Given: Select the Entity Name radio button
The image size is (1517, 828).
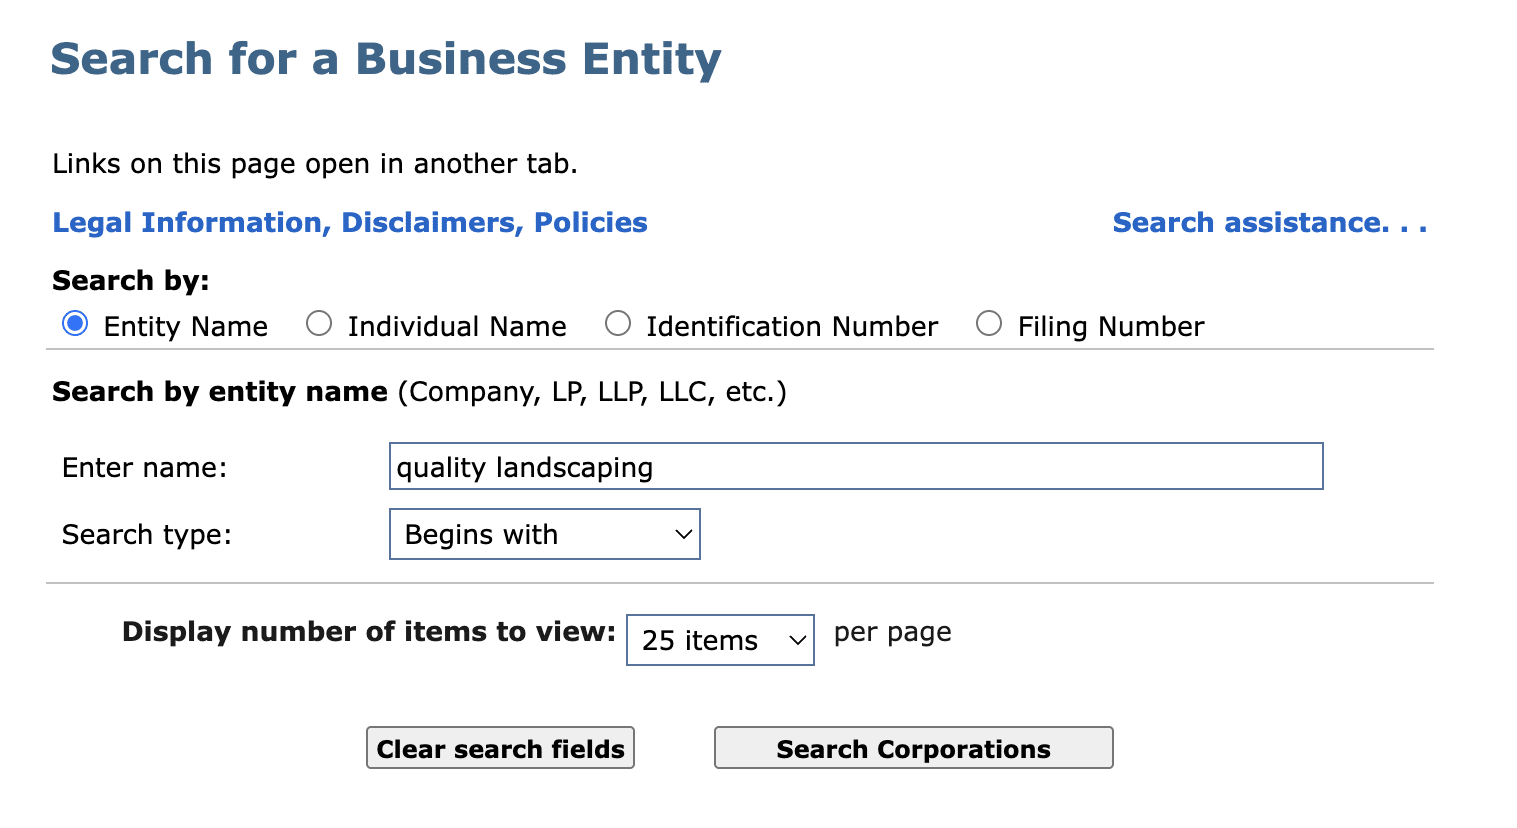Looking at the screenshot, I should pos(75,324).
